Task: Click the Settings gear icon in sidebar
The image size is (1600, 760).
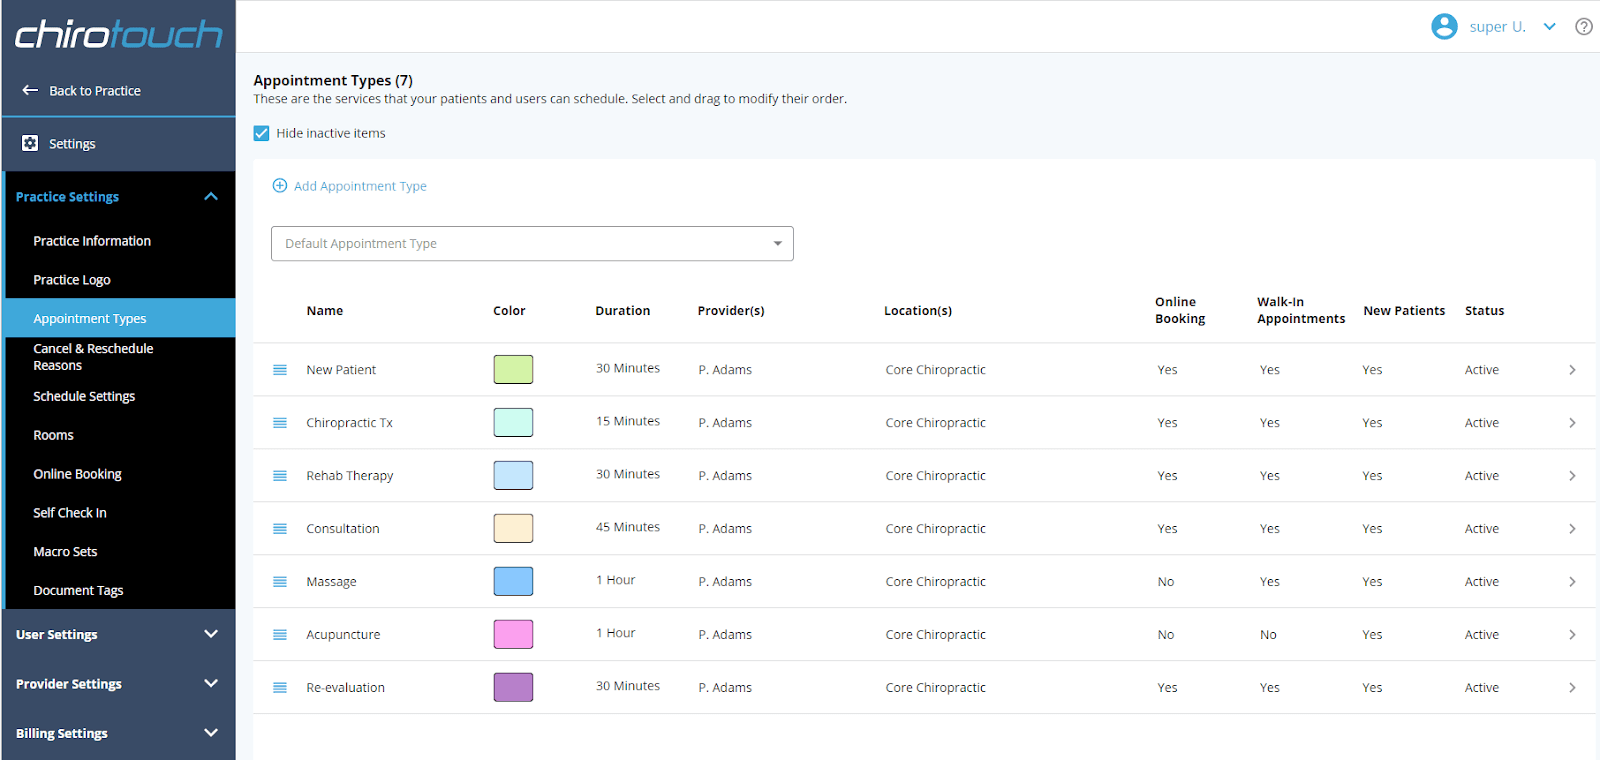Action: tap(30, 143)
